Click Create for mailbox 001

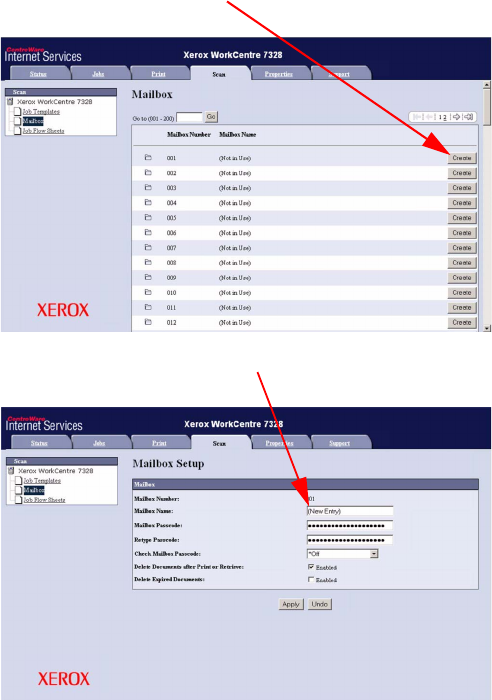[x=462, y=158]
